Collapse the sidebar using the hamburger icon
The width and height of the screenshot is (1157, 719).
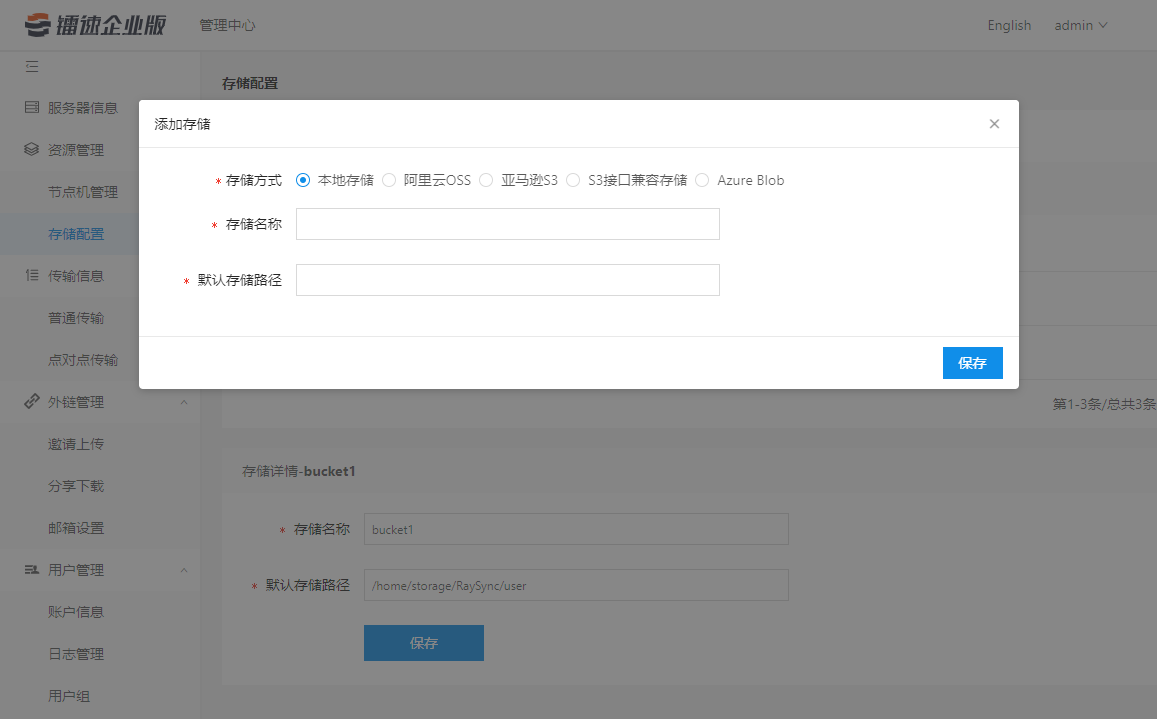click(x=31, y=66)
